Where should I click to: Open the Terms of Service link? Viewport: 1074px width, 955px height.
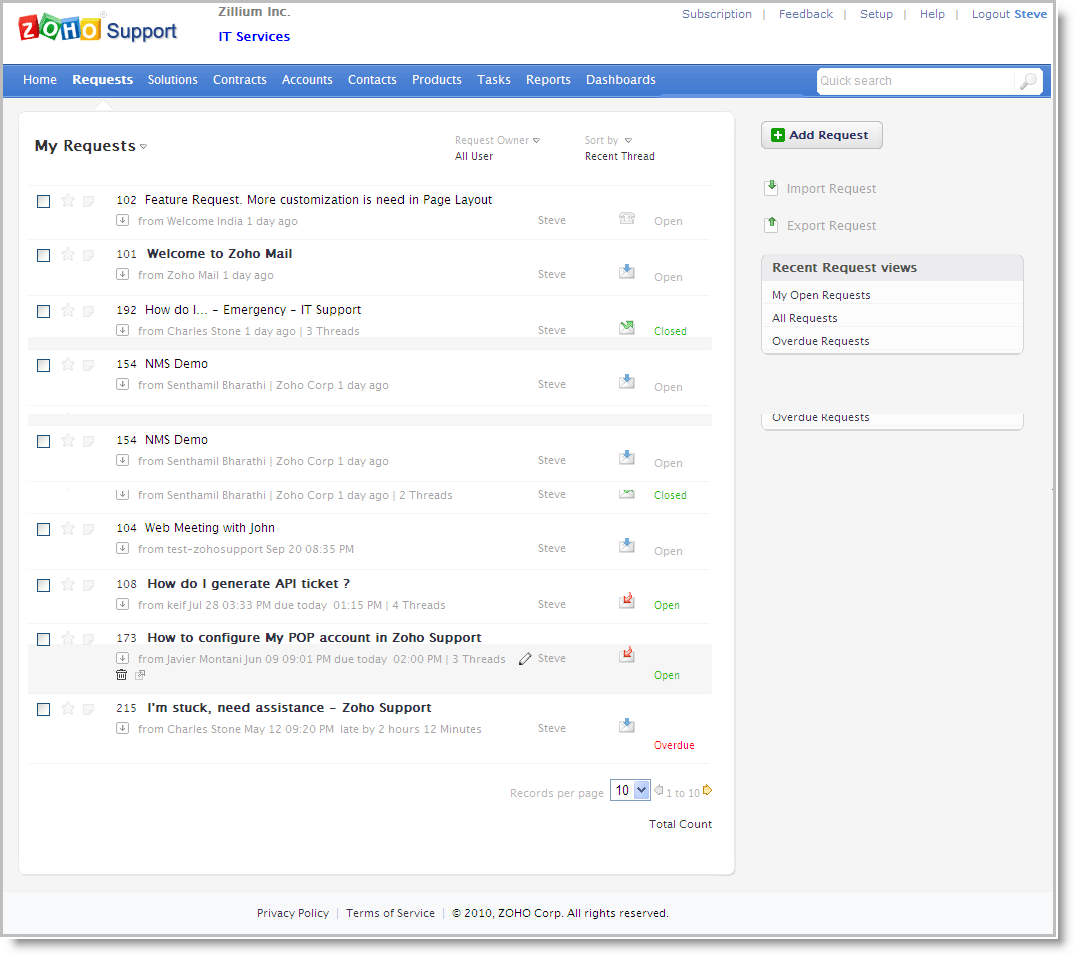[390, 913]
